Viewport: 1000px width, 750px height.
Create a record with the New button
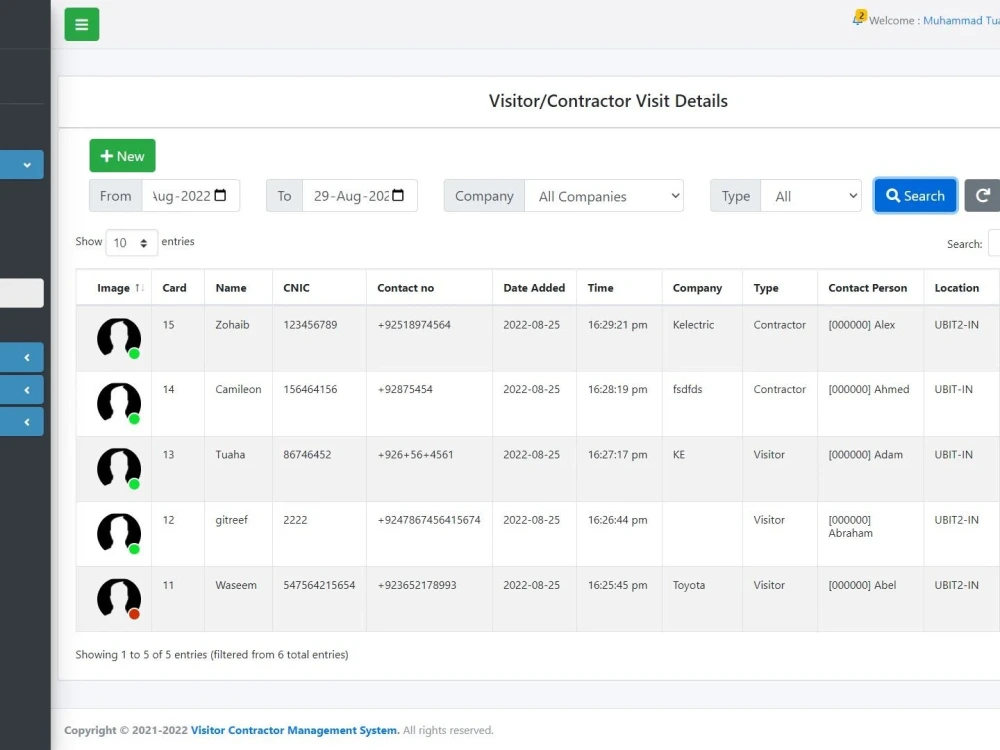(122, 155)
